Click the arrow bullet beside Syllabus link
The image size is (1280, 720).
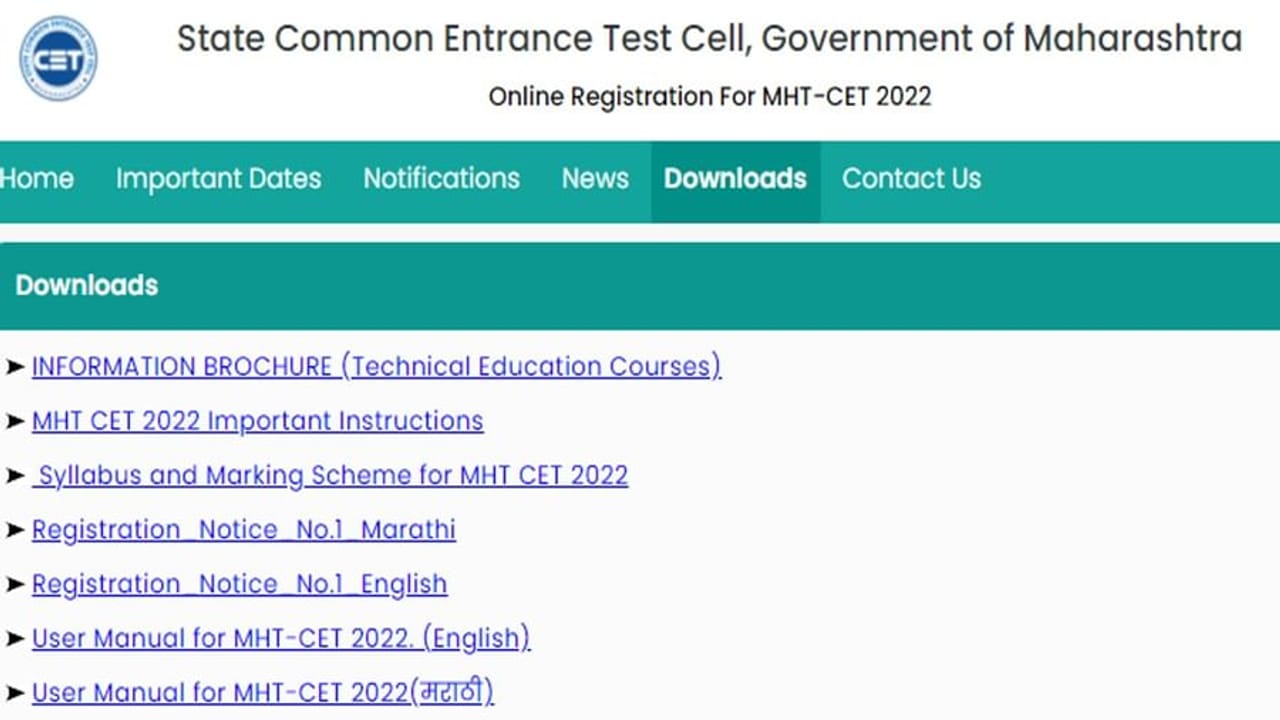(14, 475)
